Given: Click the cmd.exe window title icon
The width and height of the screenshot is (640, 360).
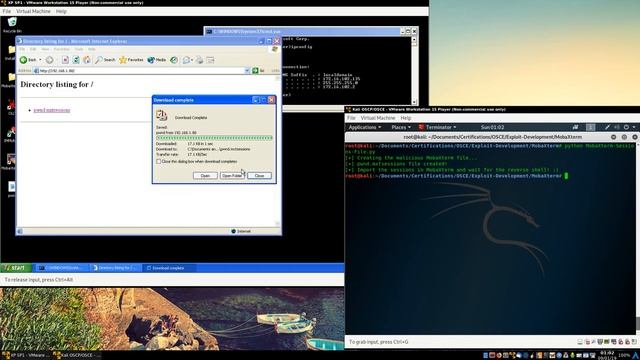Looking at the screenshot, I should [209, 31].
